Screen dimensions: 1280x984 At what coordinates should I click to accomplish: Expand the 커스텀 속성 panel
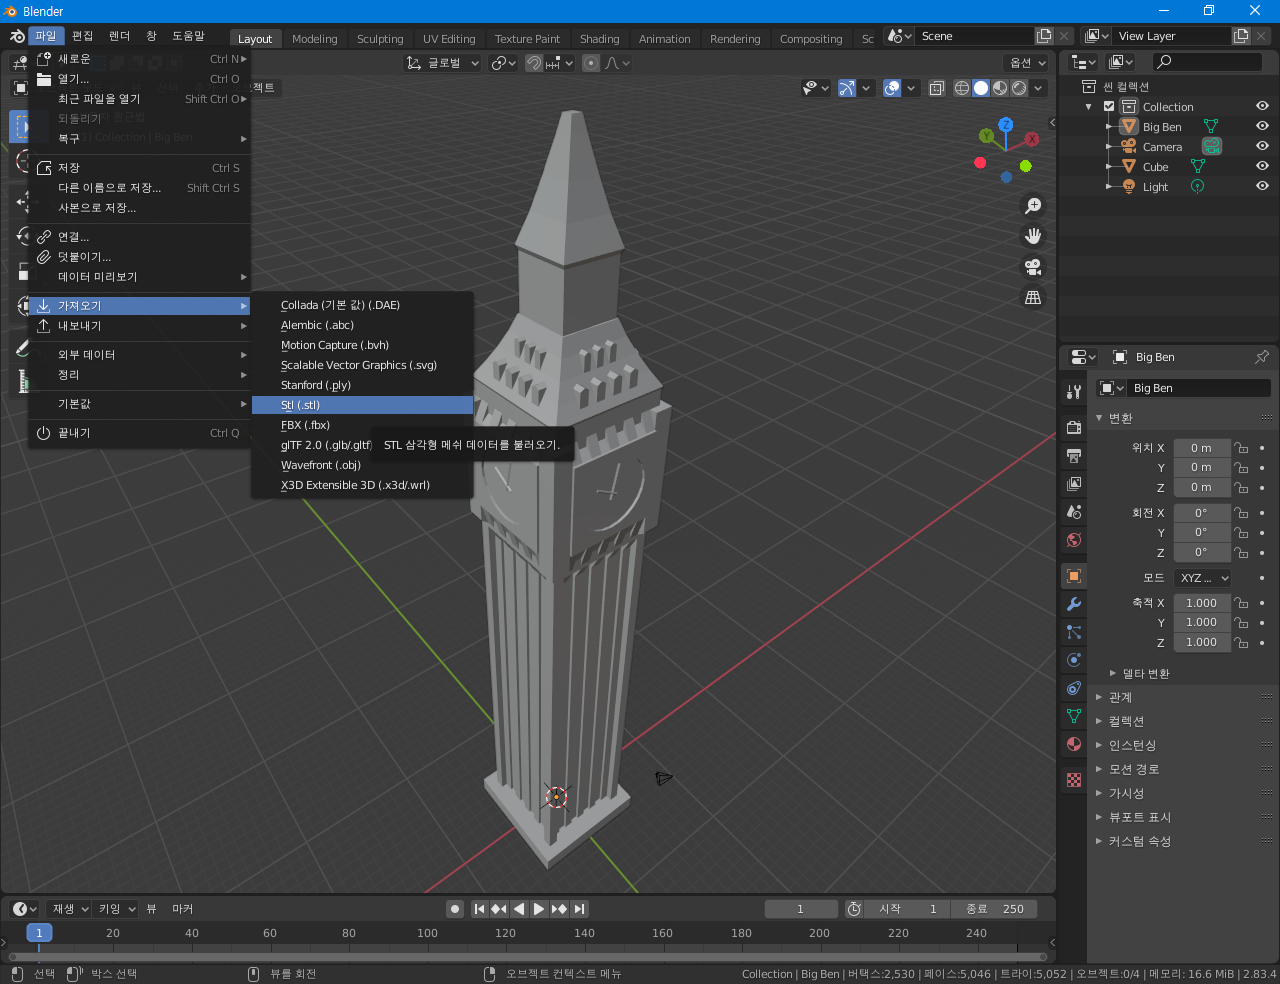pos(1139,841)
